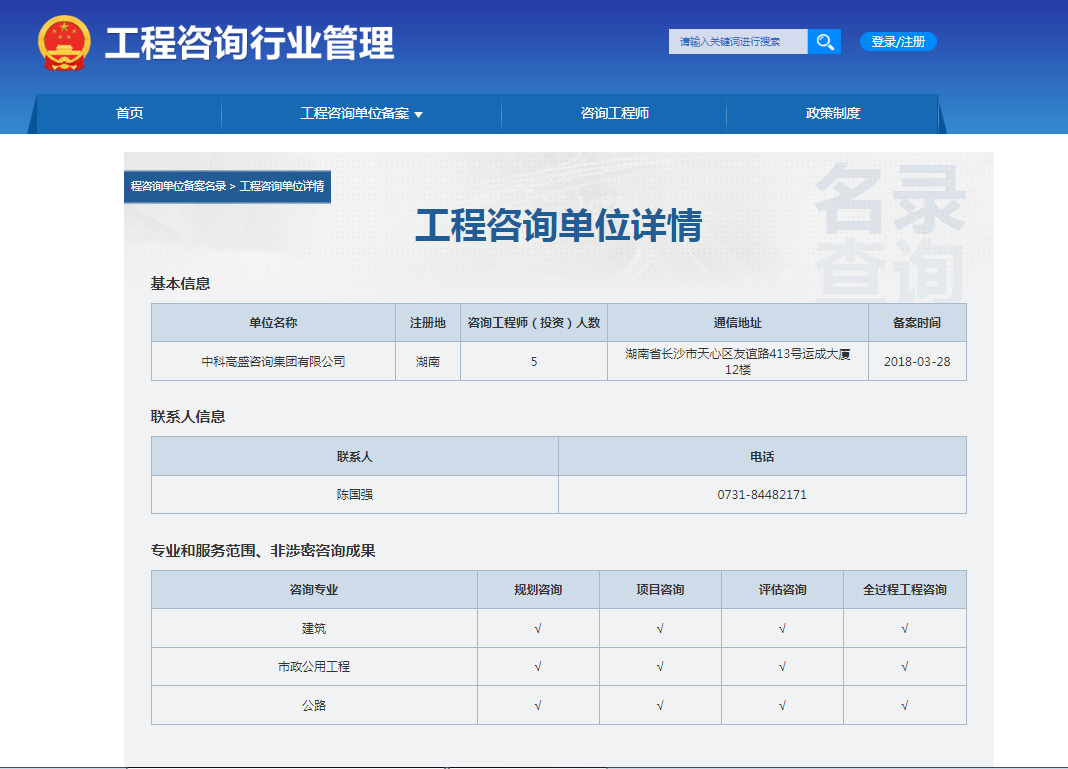The height and width of the screenshot is (769, 1068).
Task: Click the 市政公用工程 row's 项目咨询 check mark
Action: pyautogui.click(x=660, y=667)
